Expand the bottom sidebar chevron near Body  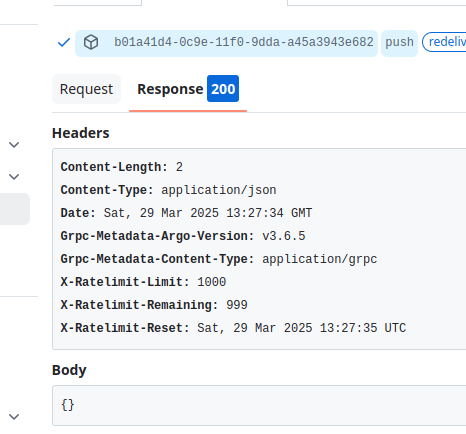(x=14, y=416)
